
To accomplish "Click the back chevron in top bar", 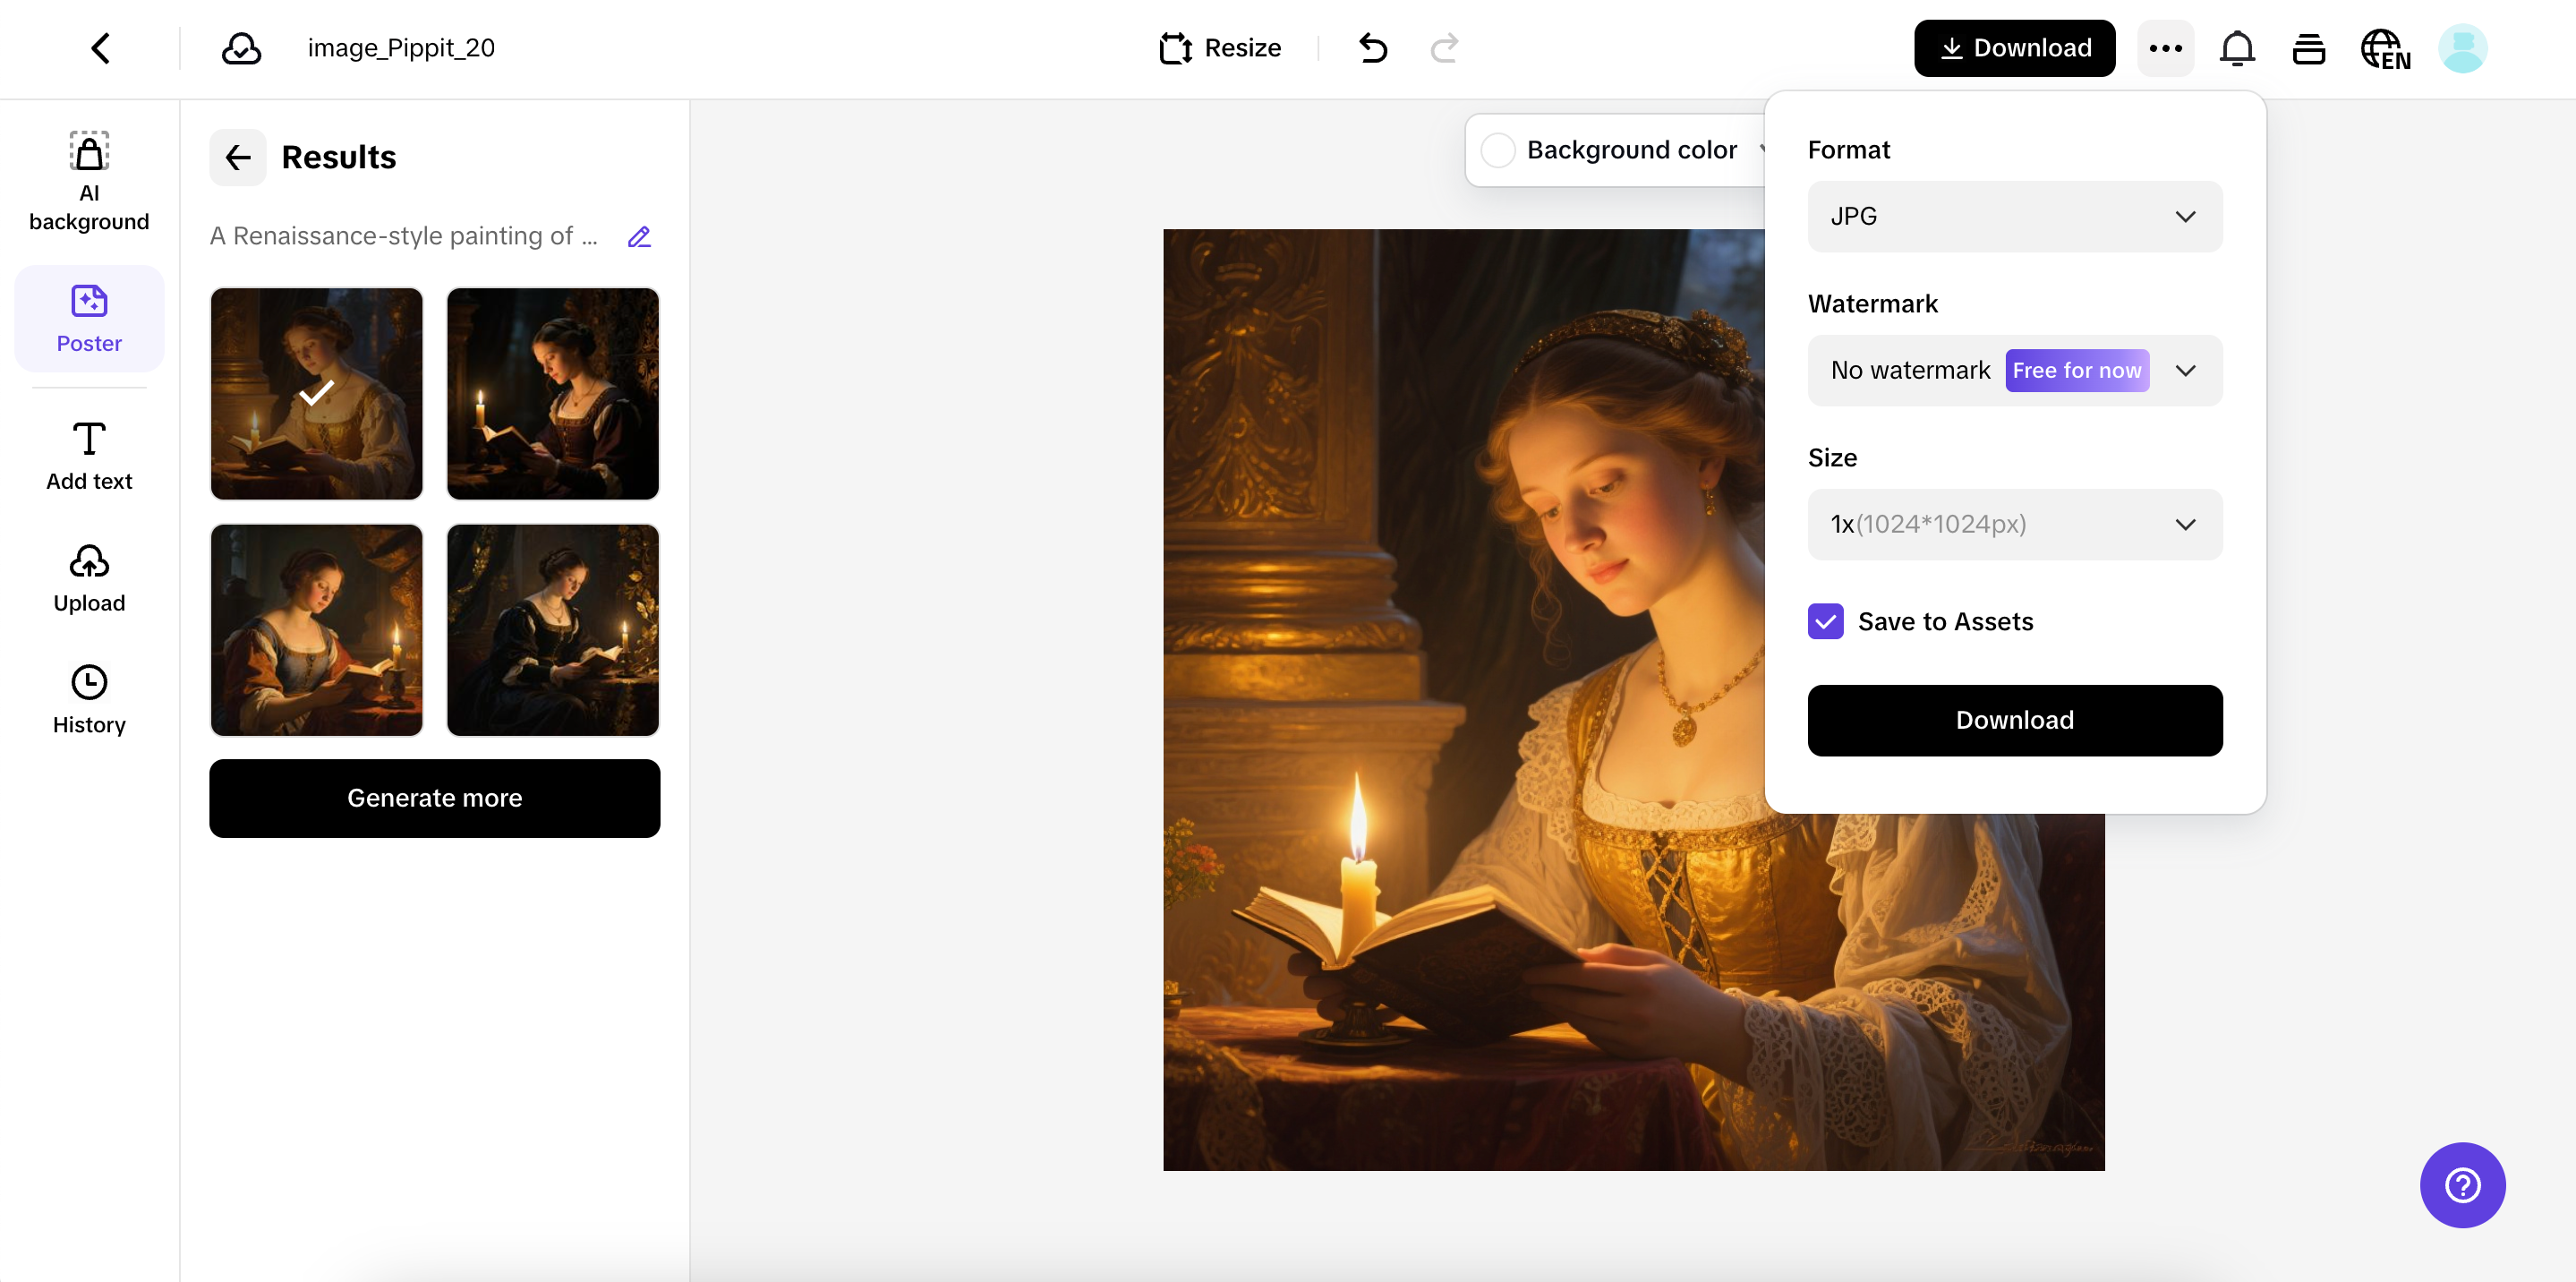I will pos(101,48).
